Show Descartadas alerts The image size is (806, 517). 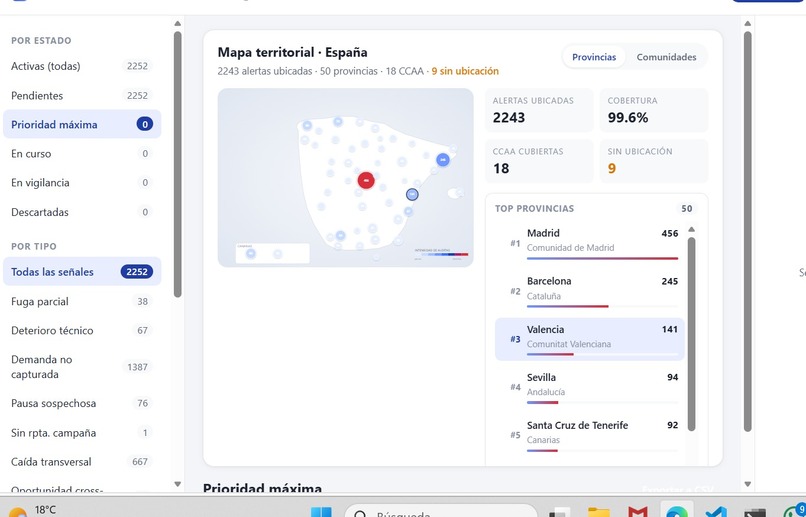[x=82, y=212]
